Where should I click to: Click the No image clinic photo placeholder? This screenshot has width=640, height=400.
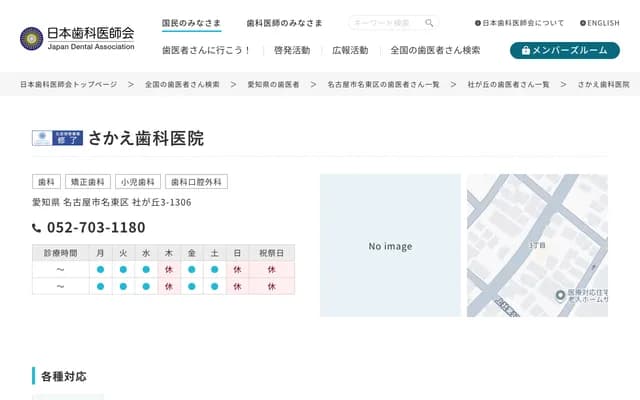(x=390, y=246)
